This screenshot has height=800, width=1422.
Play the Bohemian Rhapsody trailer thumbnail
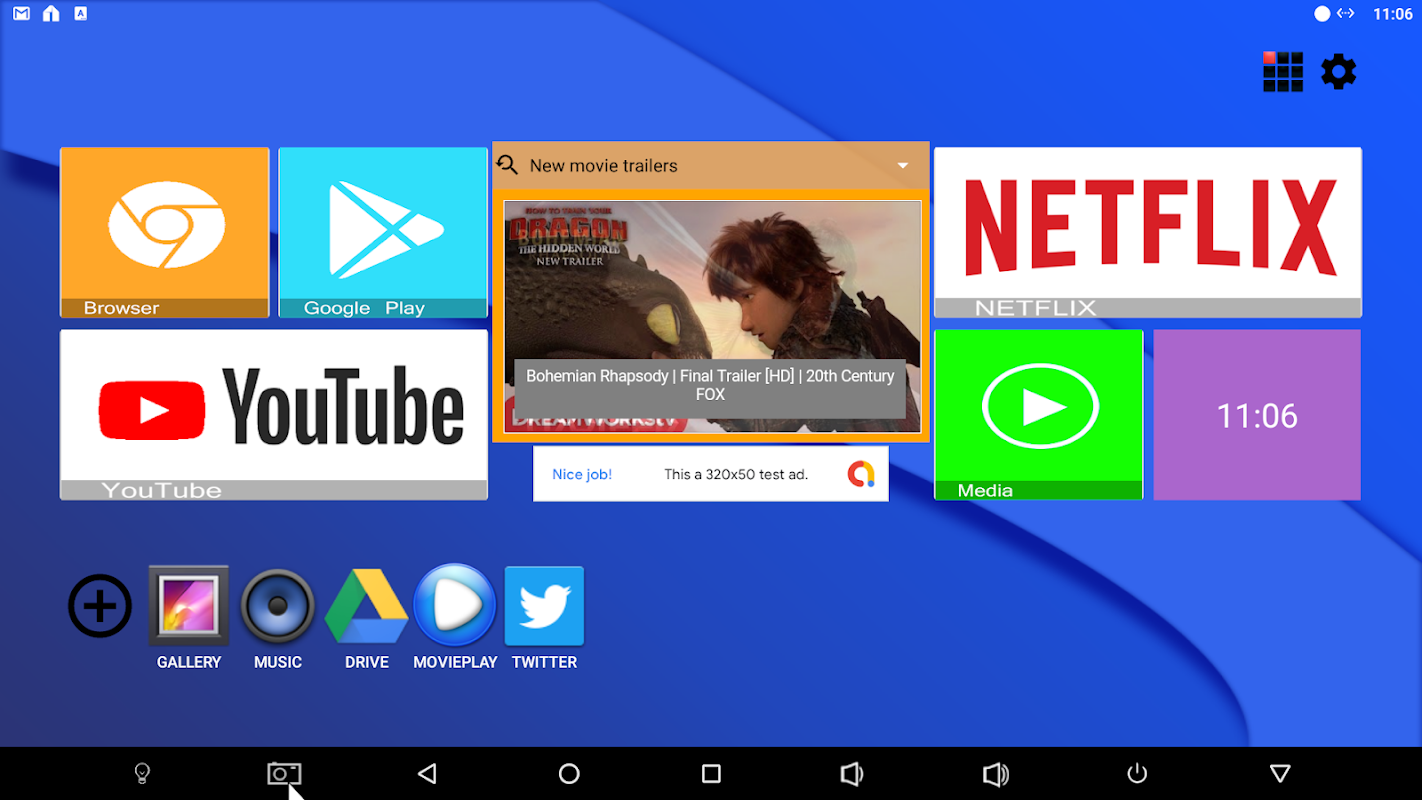[711, 316]
